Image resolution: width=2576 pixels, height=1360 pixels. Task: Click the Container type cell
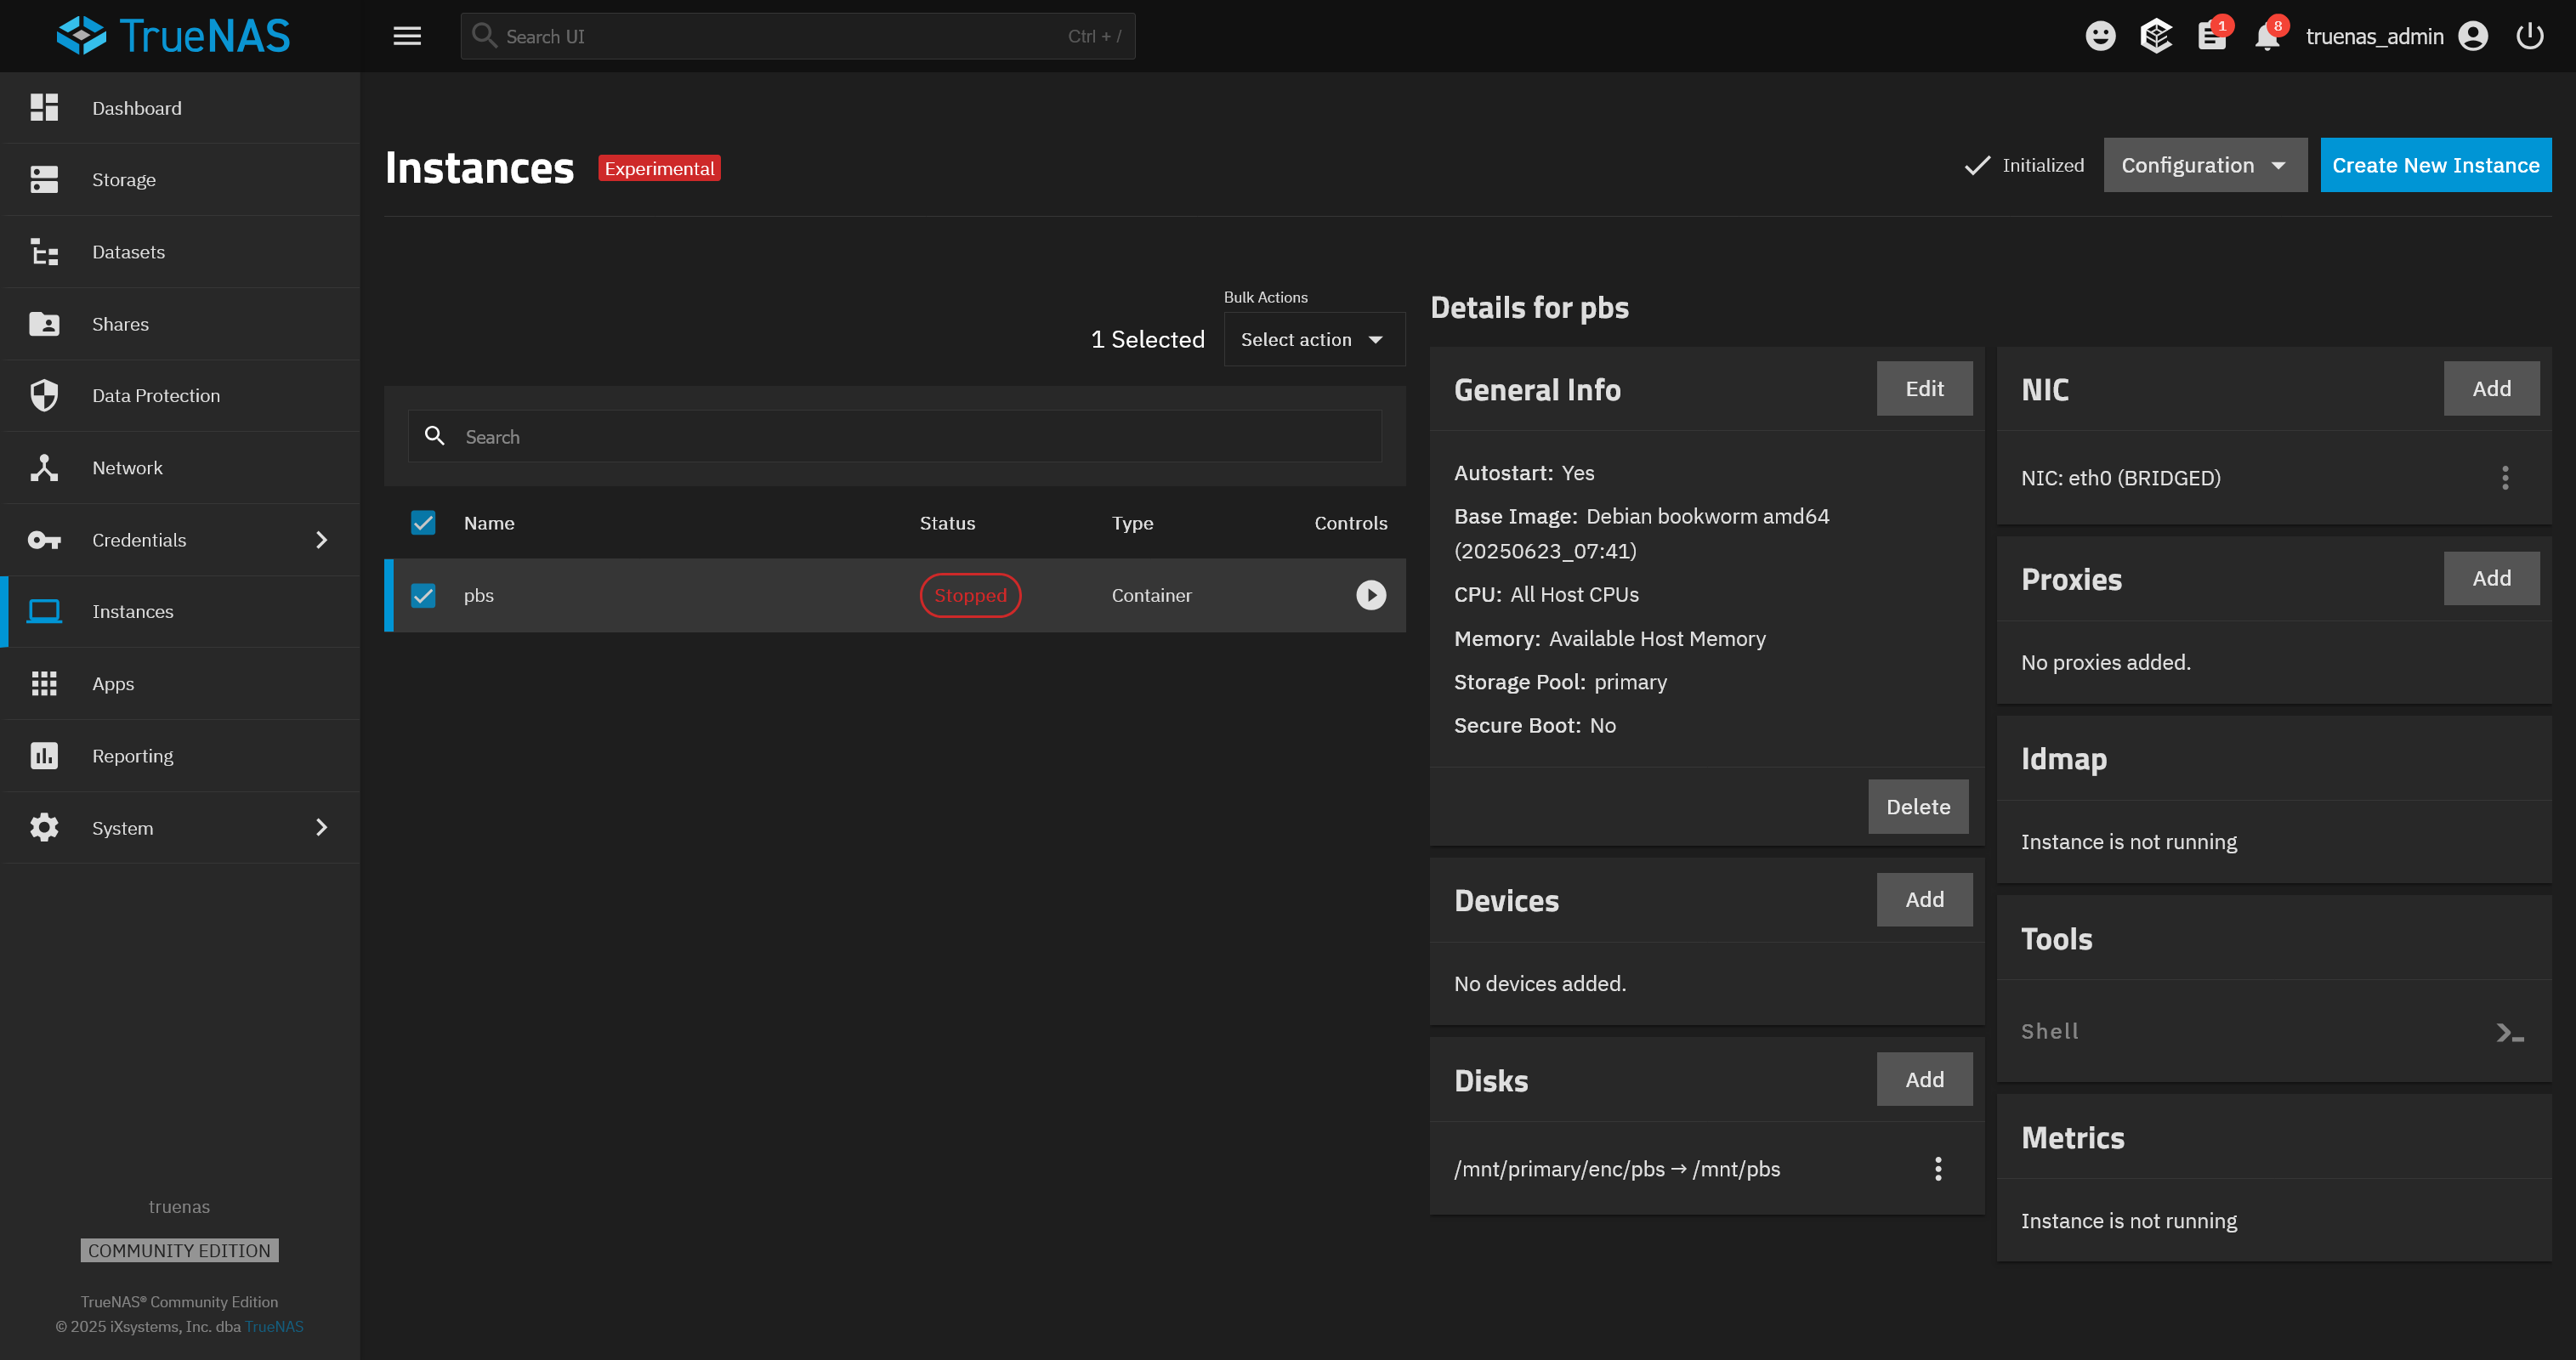1151,596
